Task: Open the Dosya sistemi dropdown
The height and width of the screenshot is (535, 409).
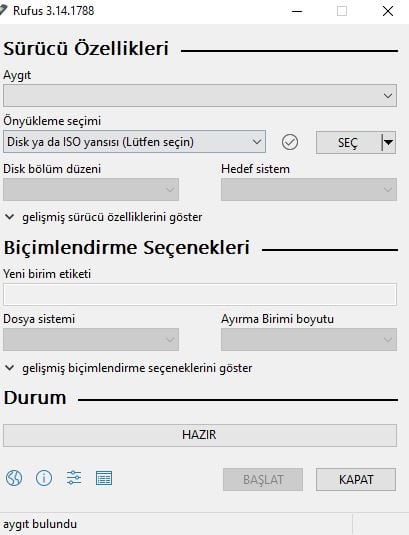Action: click(91, 339)
